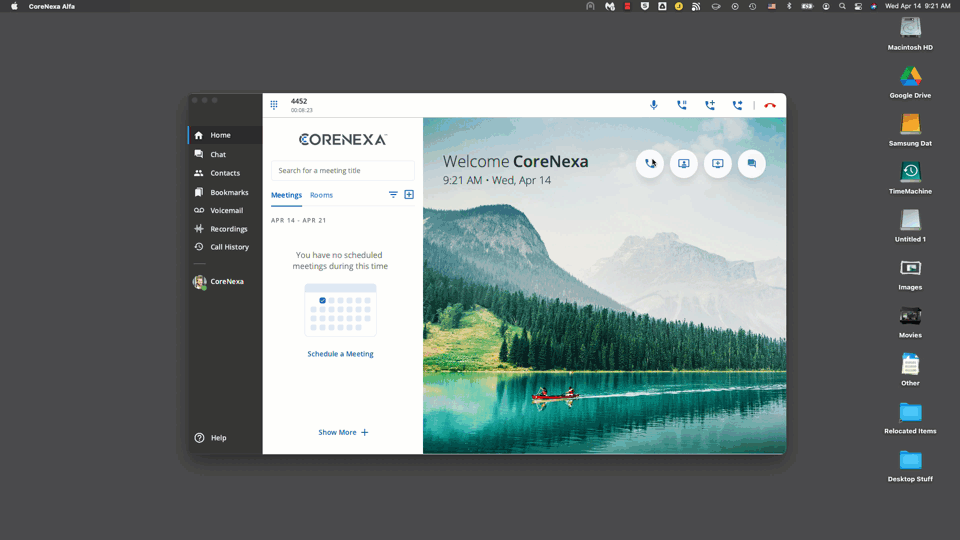The width and height of the screenshot is (960, 540).
Task: Put the active call on hold
Action: point(681,105)
